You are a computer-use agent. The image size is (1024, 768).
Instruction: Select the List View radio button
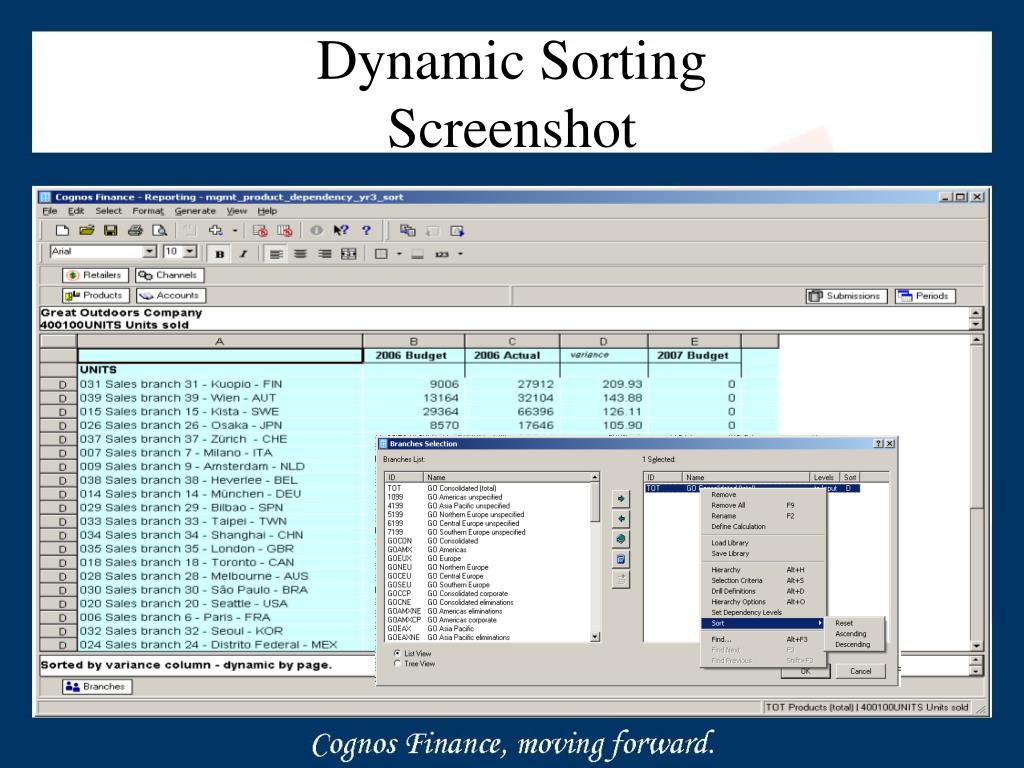398,653
